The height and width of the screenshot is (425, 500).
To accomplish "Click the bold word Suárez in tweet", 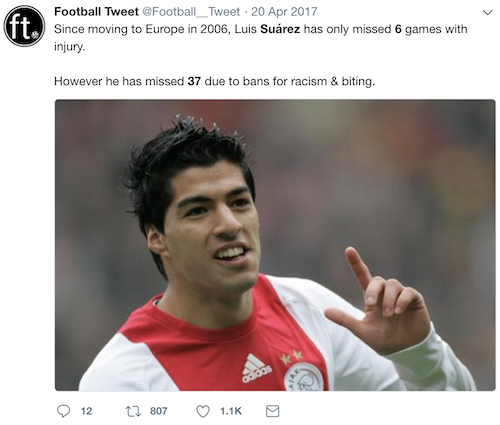I will pyautogui.click(x=280, y=29).
